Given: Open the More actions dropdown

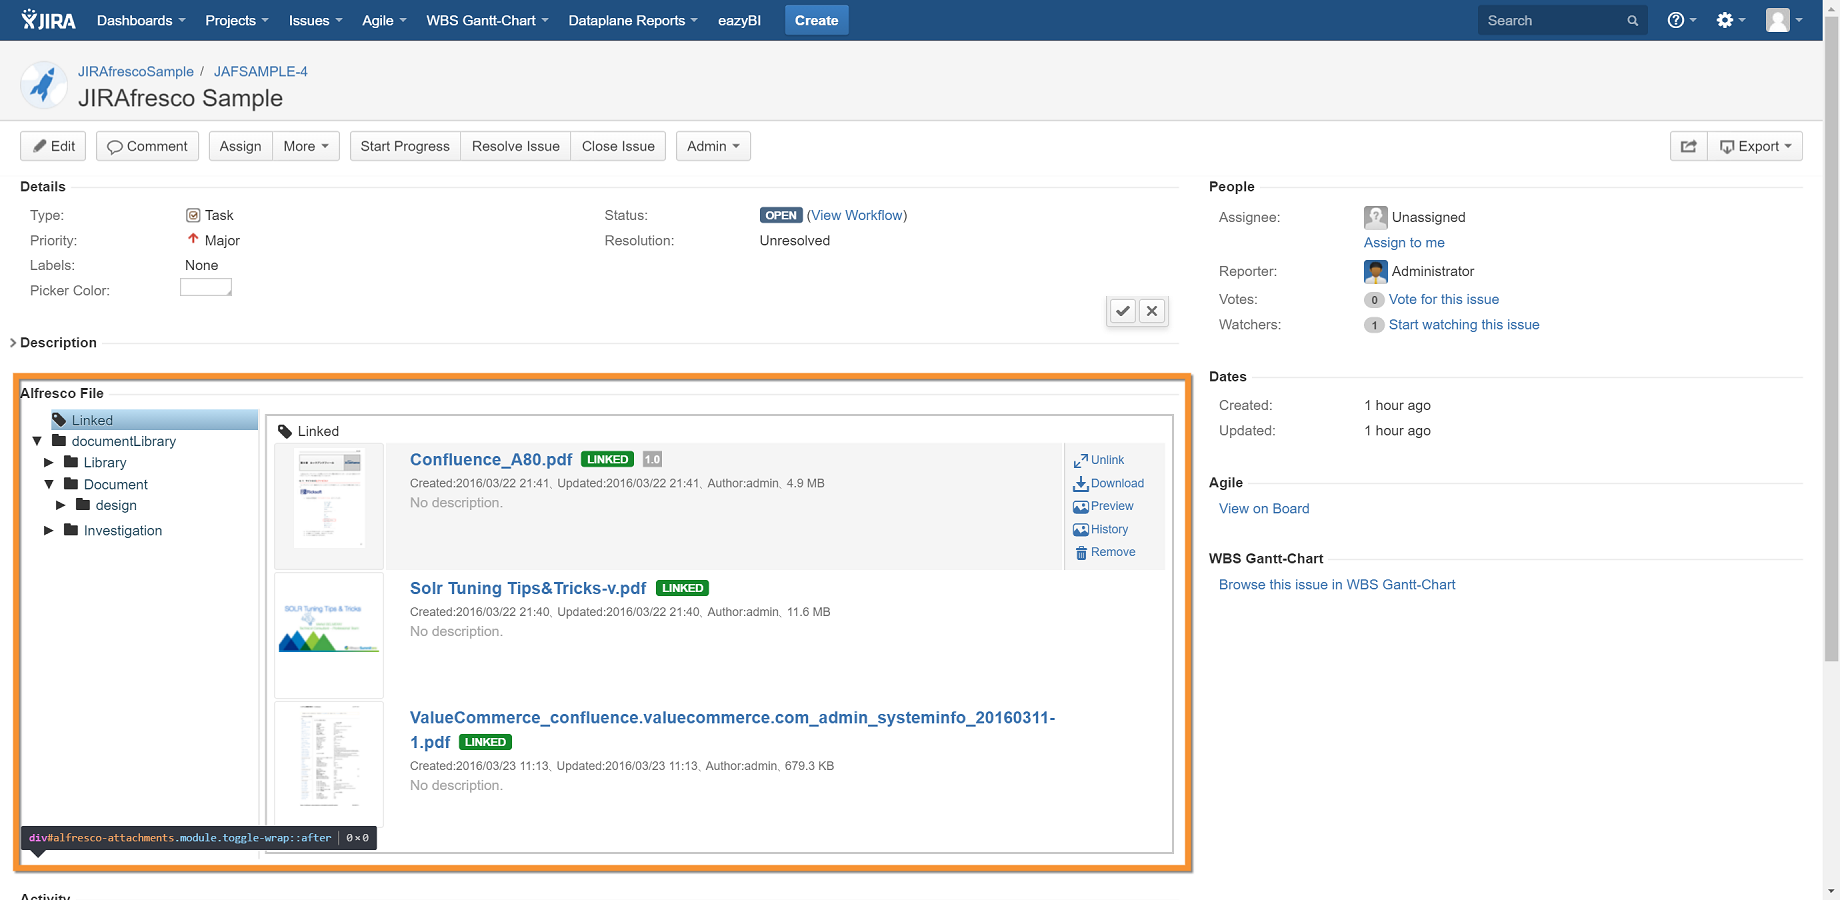Looking at the screenshot, I should (306, 146).
